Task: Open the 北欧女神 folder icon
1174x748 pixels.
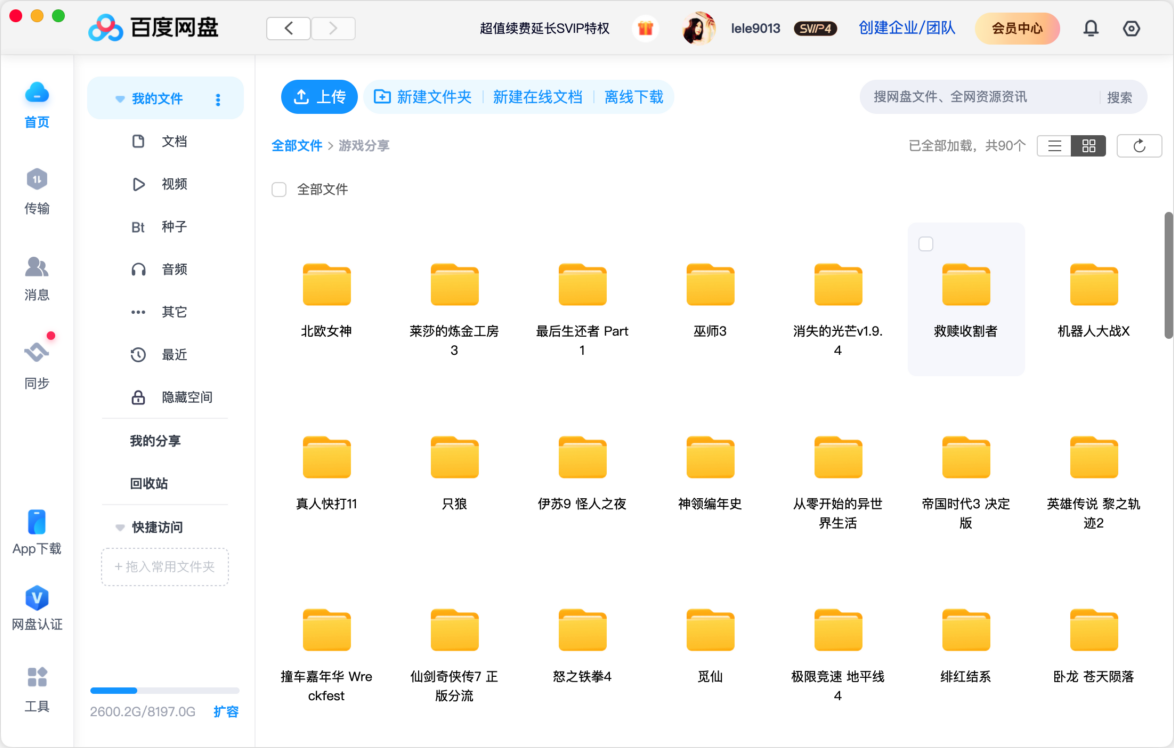Action: coord(326,285)
